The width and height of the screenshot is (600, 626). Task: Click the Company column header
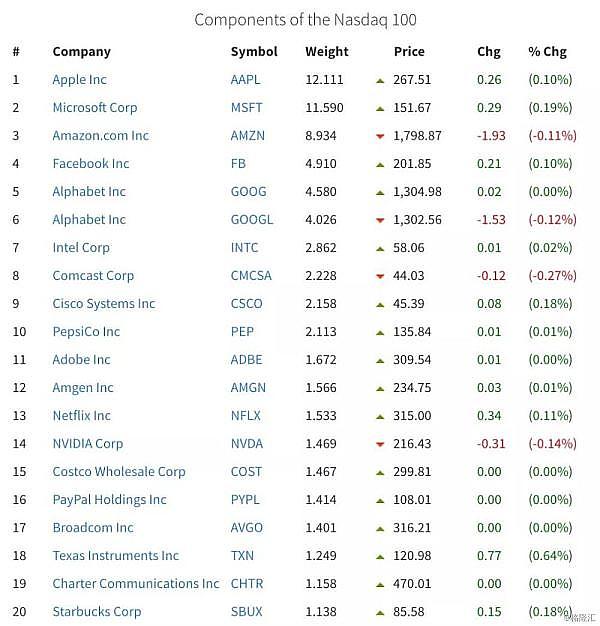82,52
